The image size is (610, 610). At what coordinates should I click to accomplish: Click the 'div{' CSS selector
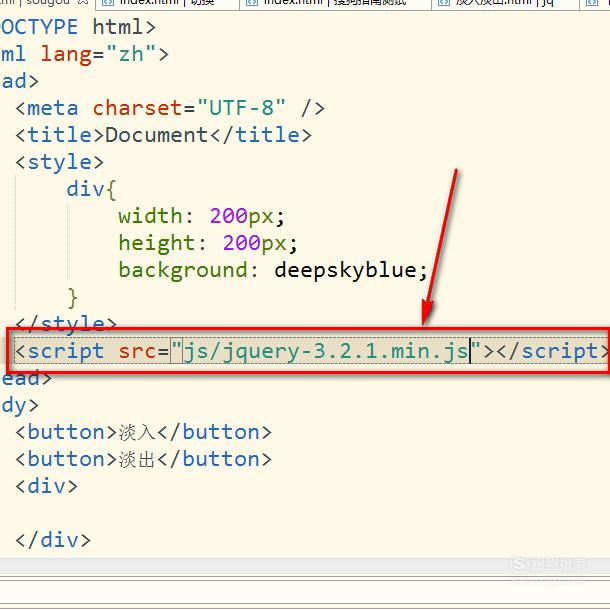point(91,189)
